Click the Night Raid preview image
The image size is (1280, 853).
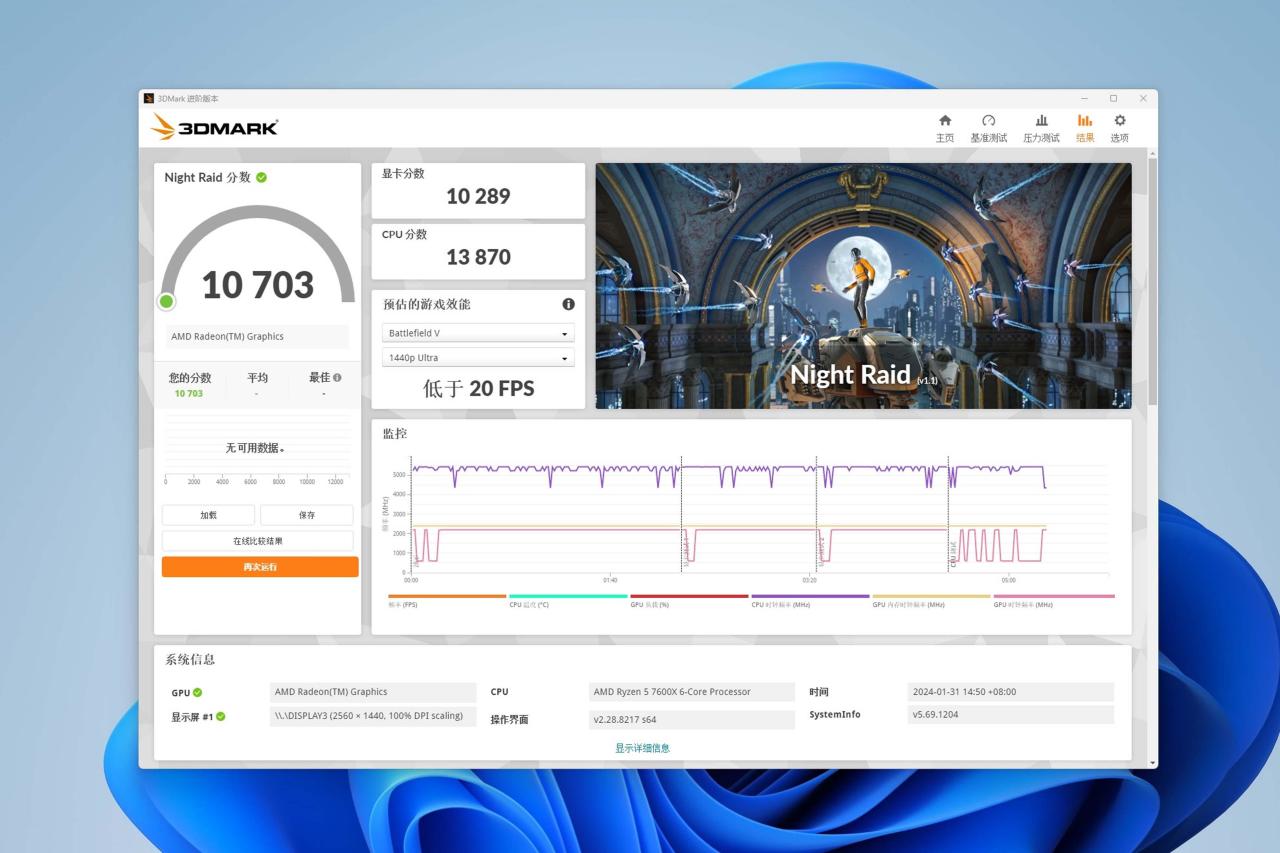tap(863, 286)
